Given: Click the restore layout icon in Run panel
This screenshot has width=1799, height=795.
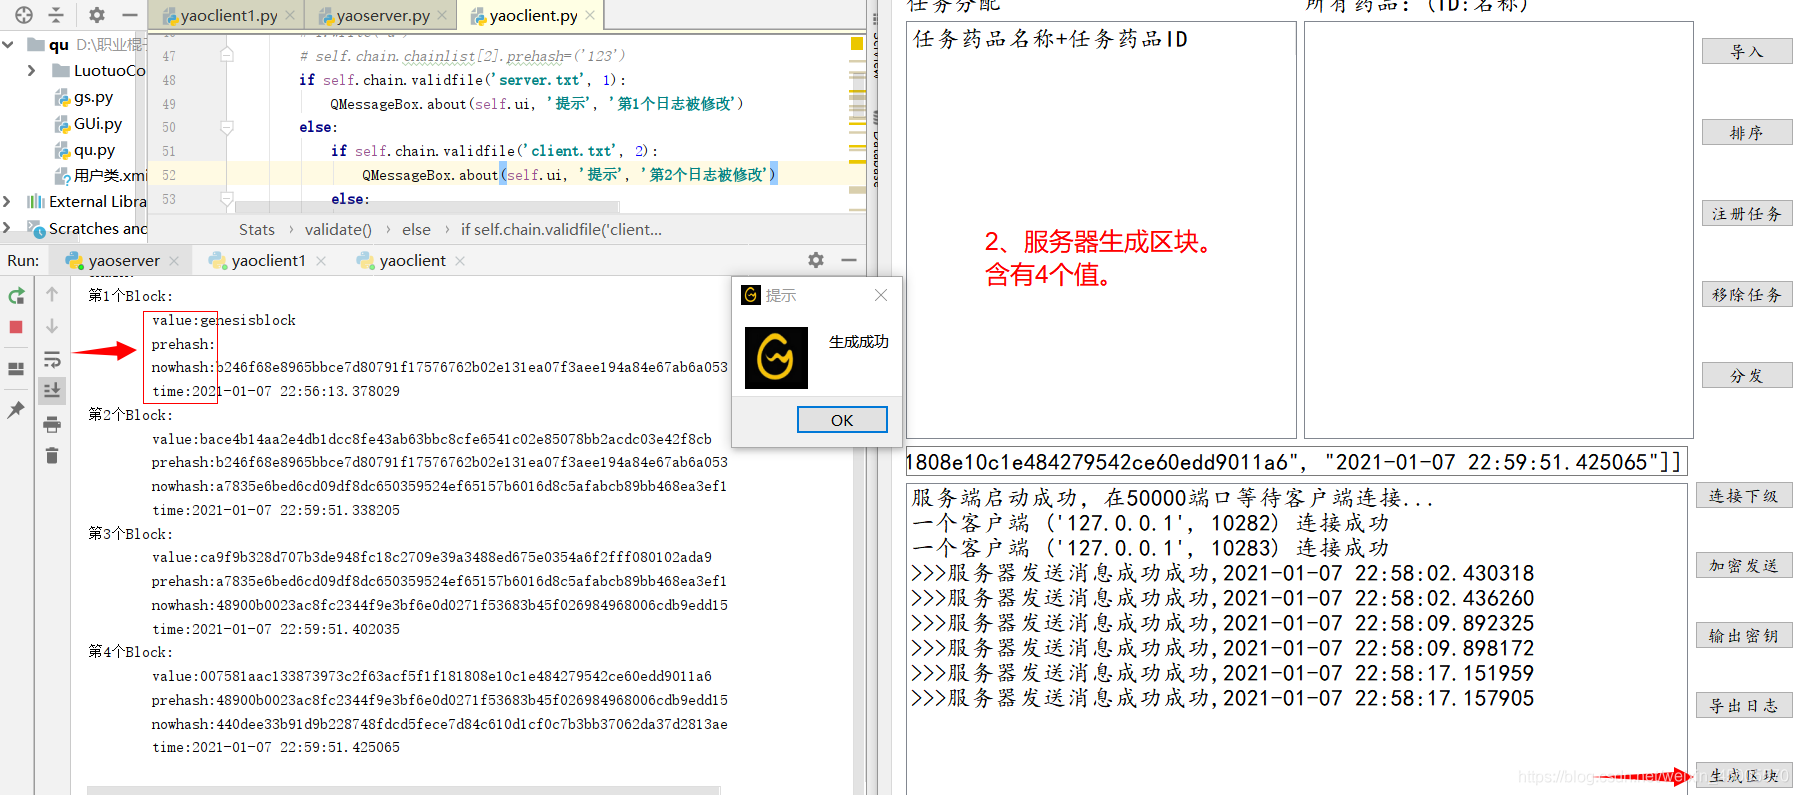Looking at the screenshot, I should point(16,368).
